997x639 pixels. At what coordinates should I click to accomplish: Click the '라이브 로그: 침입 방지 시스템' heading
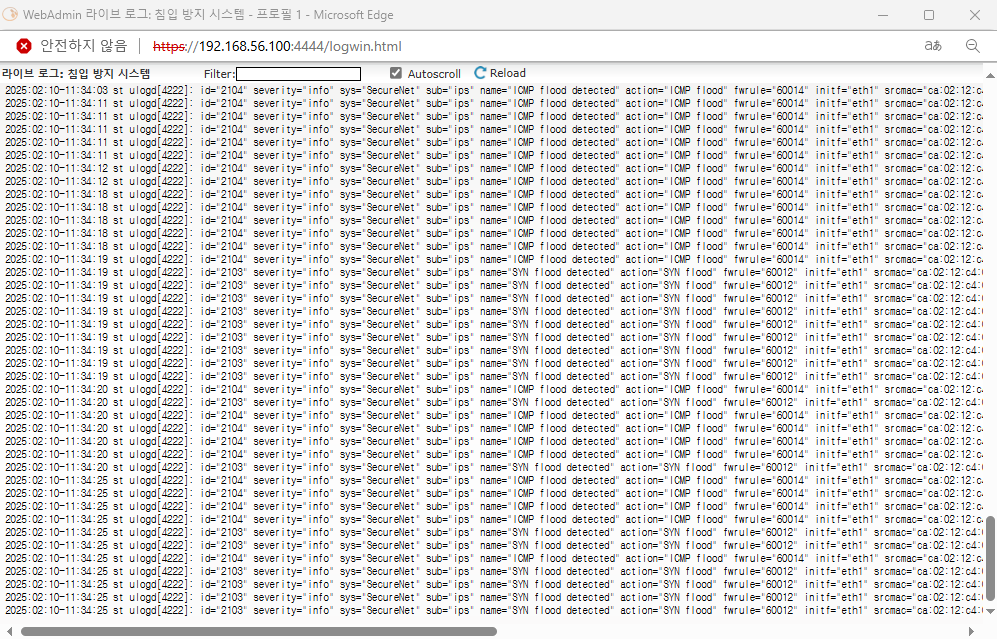(x=76, y=74)
